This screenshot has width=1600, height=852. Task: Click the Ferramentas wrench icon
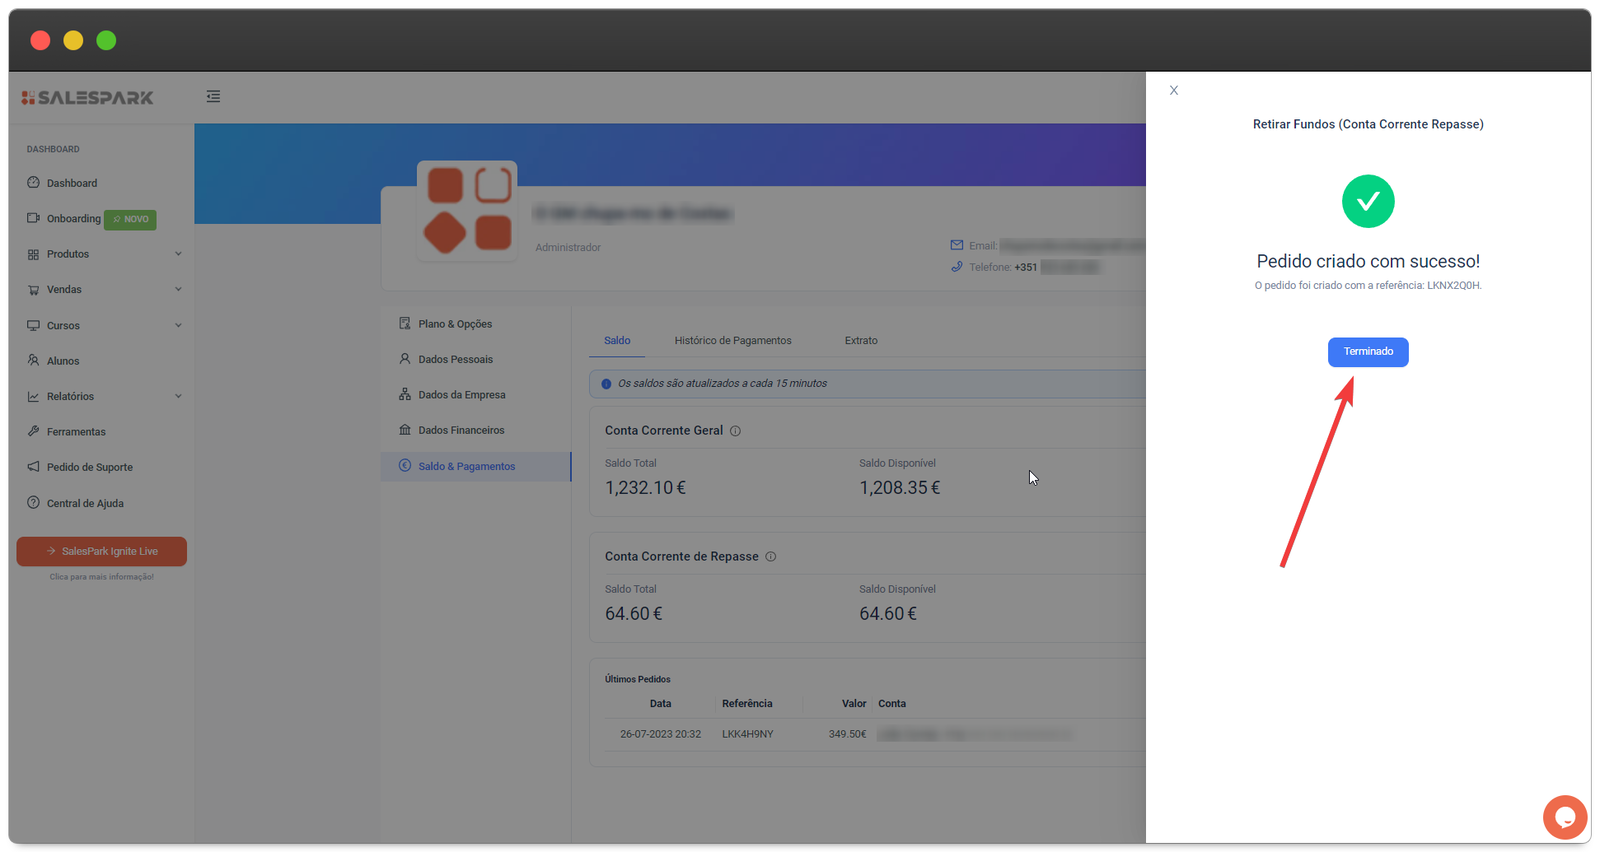pos(33,431)
